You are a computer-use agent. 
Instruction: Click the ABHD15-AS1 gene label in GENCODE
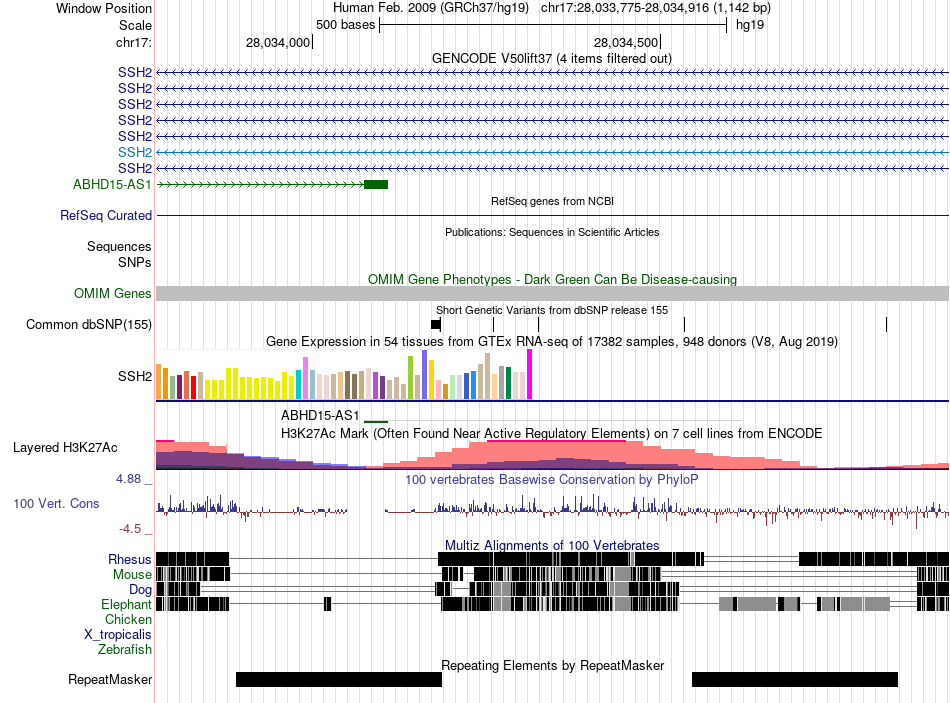(112, 184)
